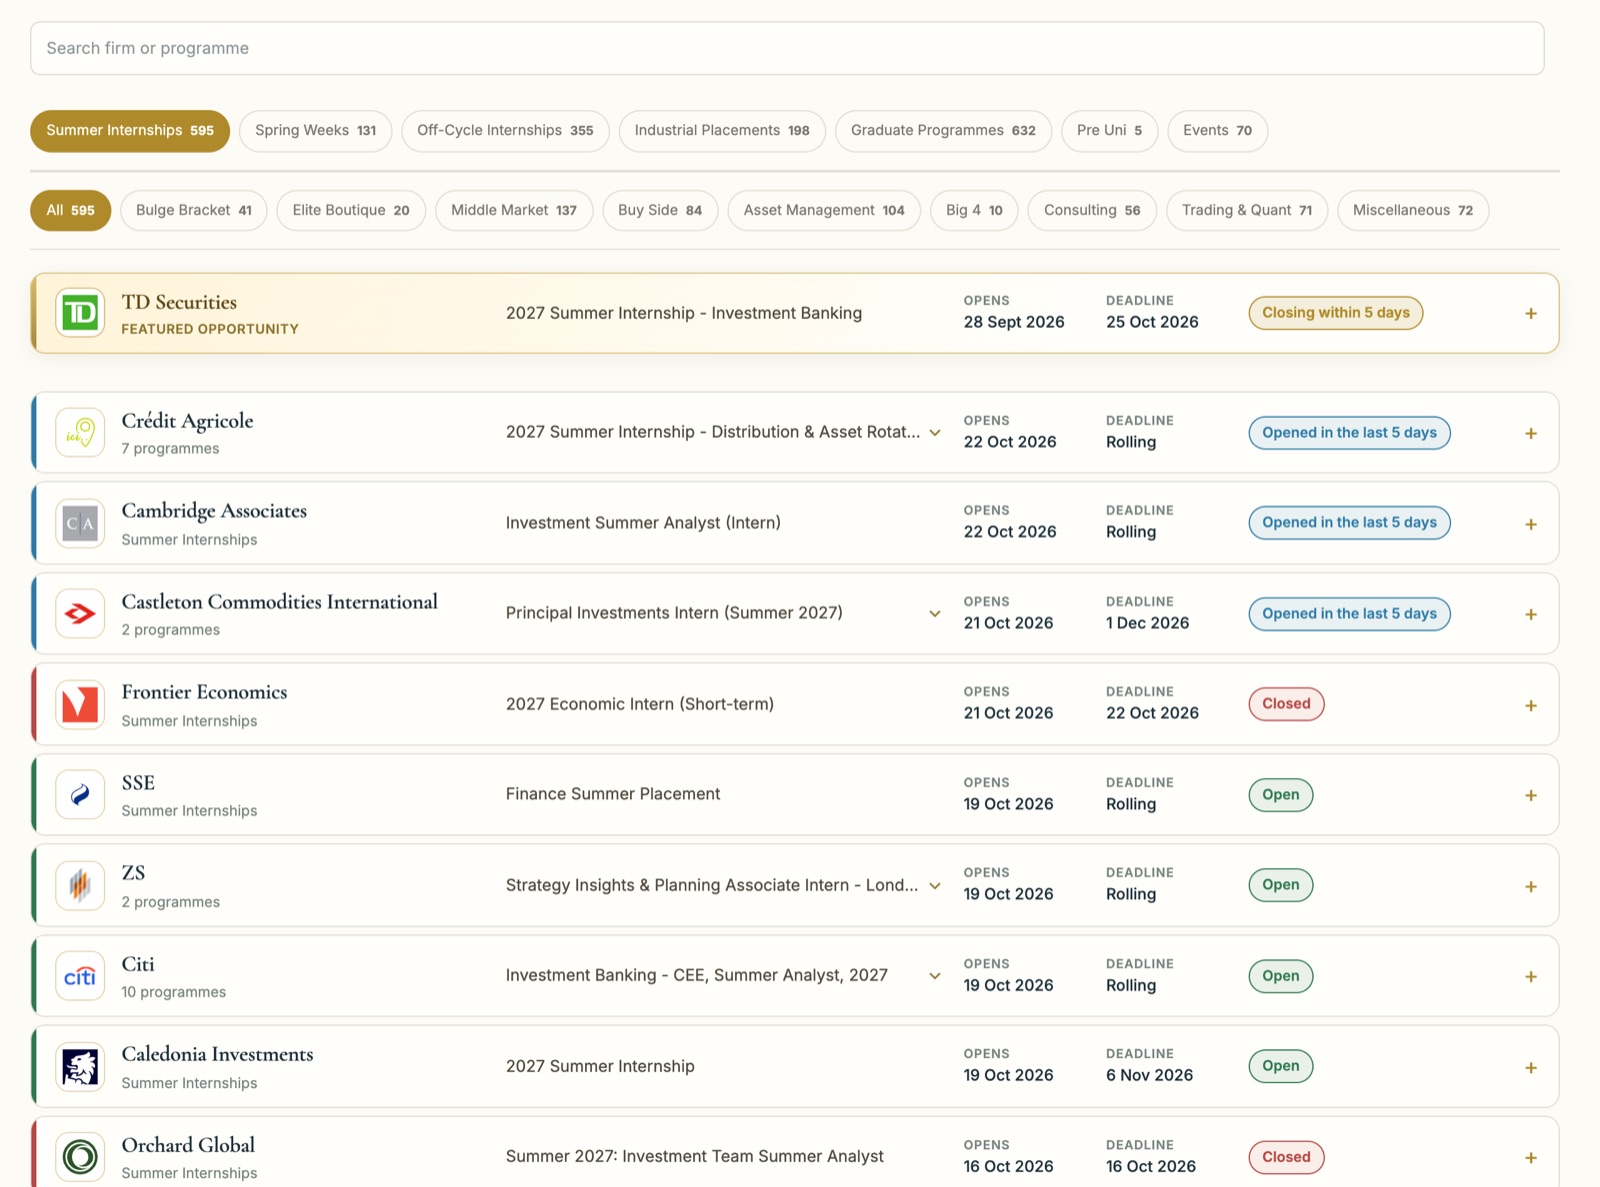The image size is (1600, 1187).
Task: Open ZS programme dropdown chevron
Action: [935, 886]
